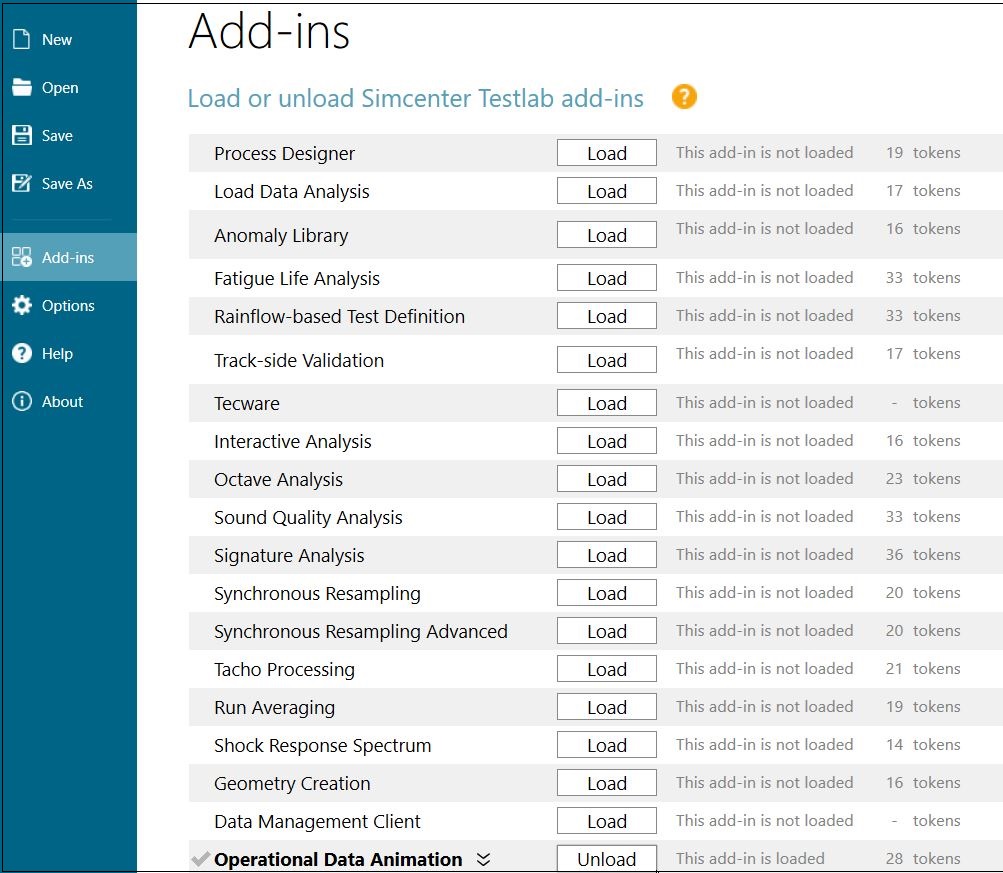This screenshot has width=1003, height=873.
Task: Load the Octave Analysis add-in
Action: click(606, 480)
